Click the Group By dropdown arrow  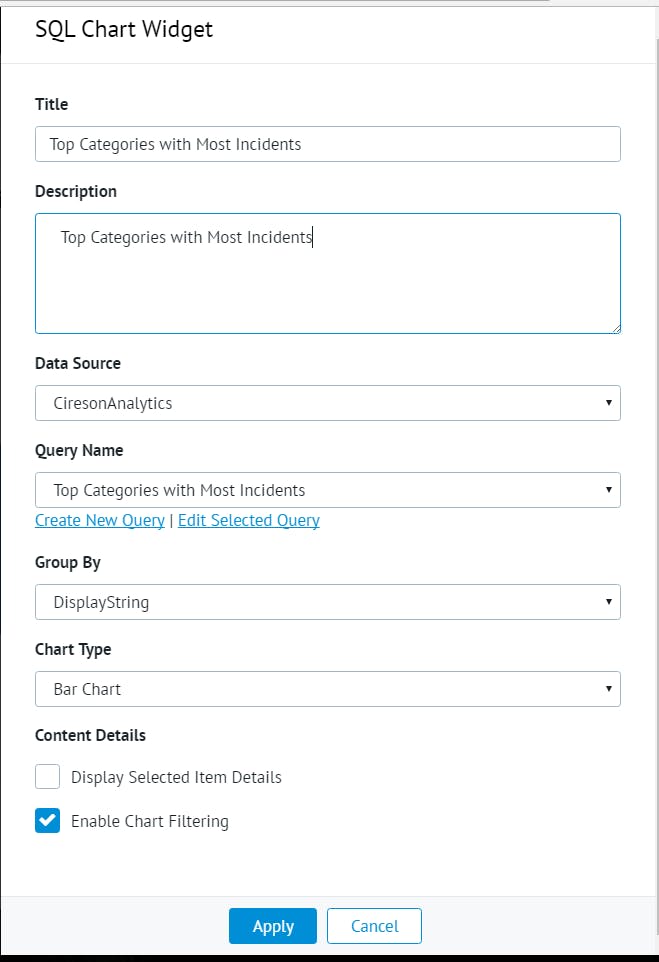(608, 602)
